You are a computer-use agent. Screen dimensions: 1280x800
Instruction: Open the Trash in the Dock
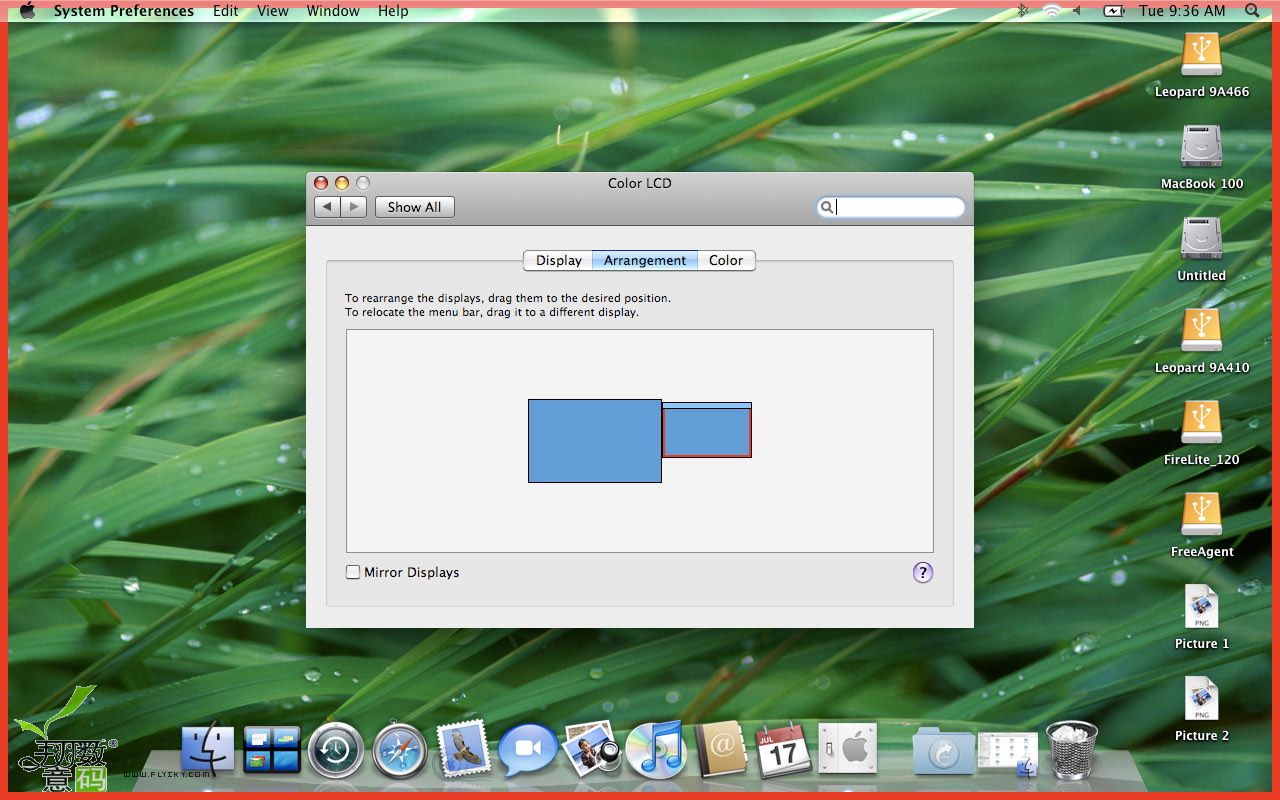1071,749
